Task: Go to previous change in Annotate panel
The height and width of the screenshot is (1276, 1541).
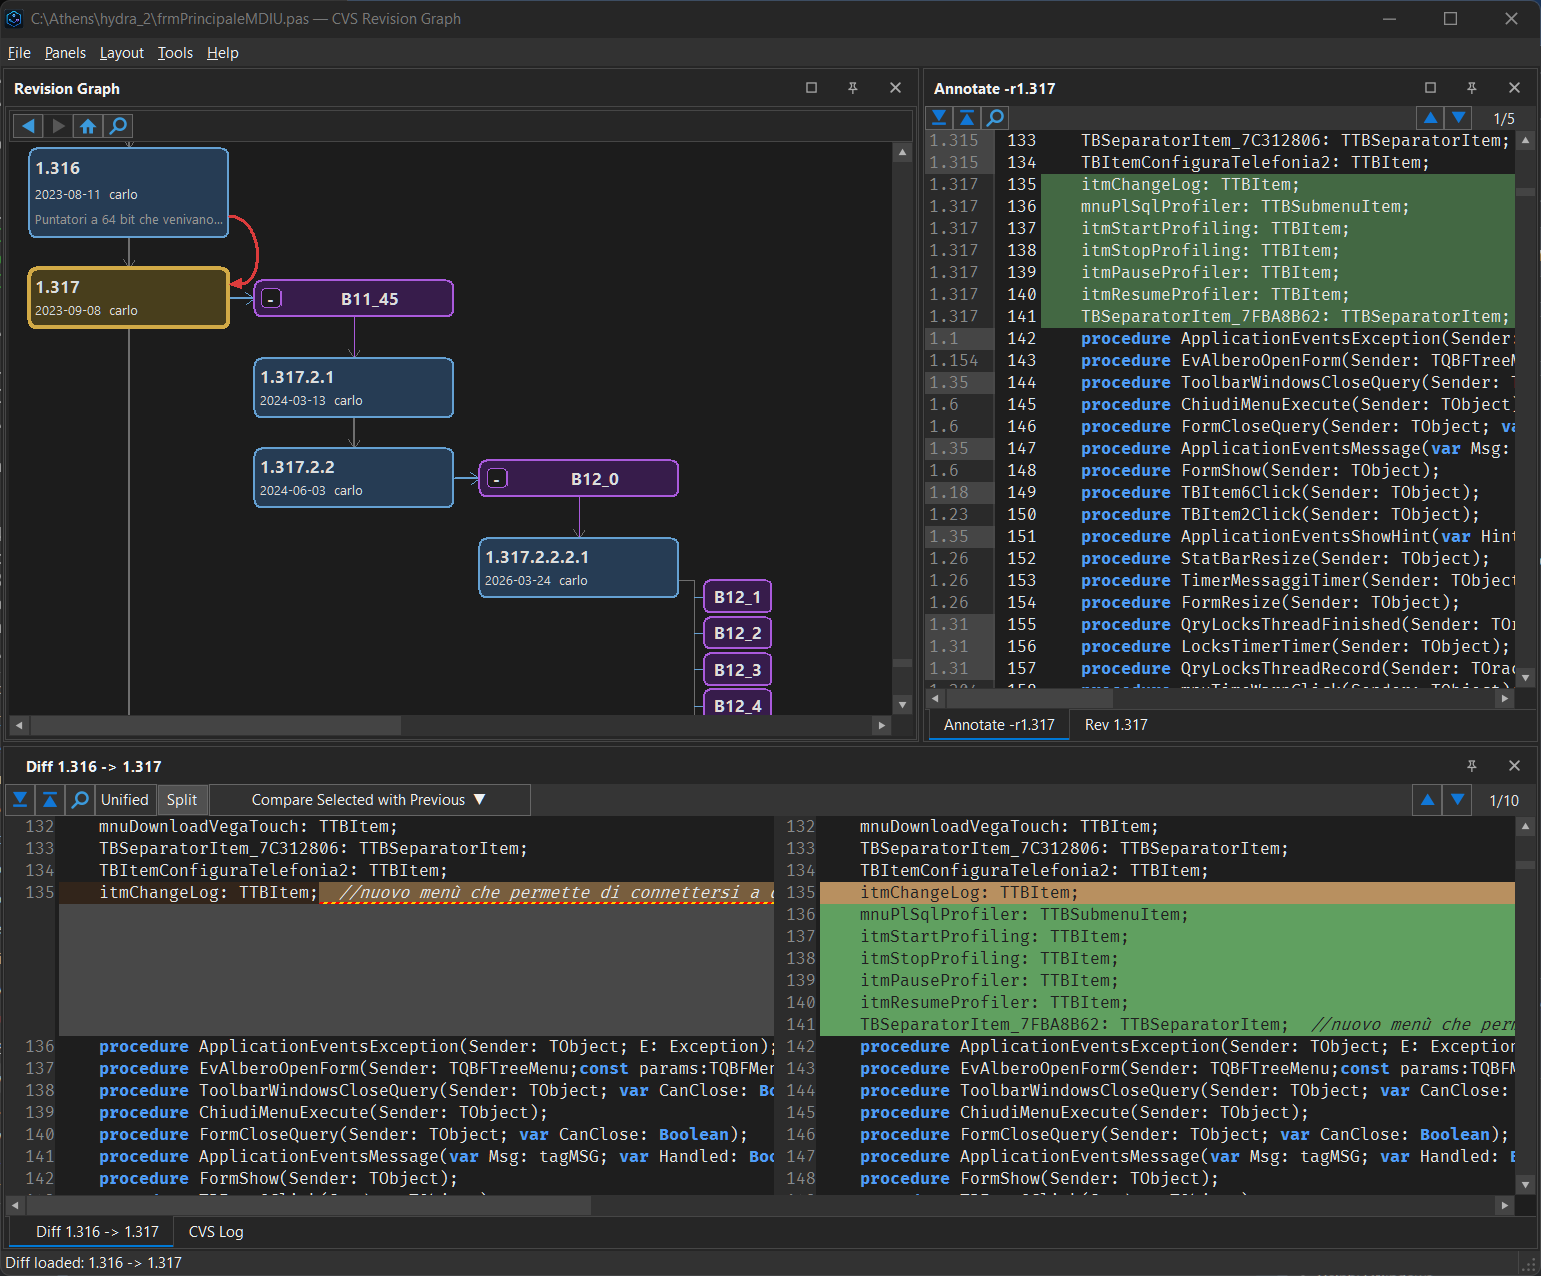Action: (x=1430, y=118)
